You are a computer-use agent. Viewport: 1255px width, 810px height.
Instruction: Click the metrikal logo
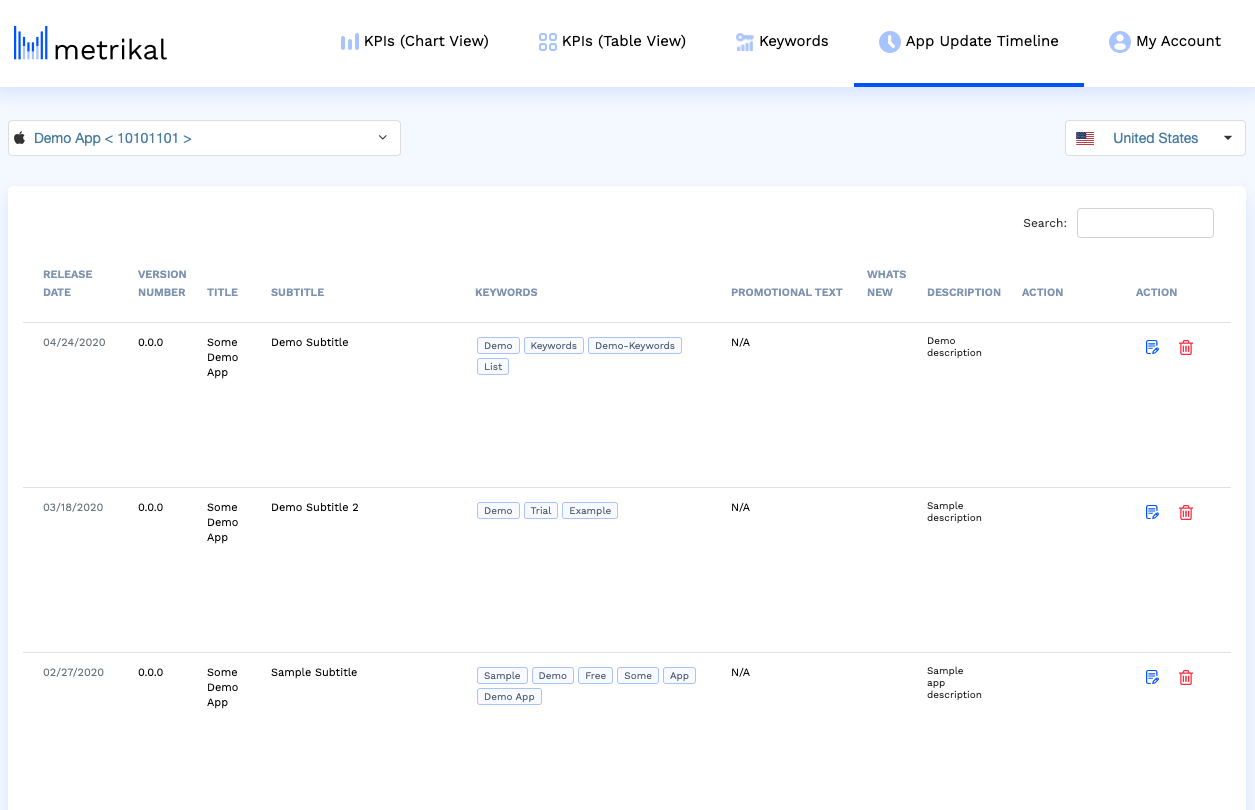(90, 43)
